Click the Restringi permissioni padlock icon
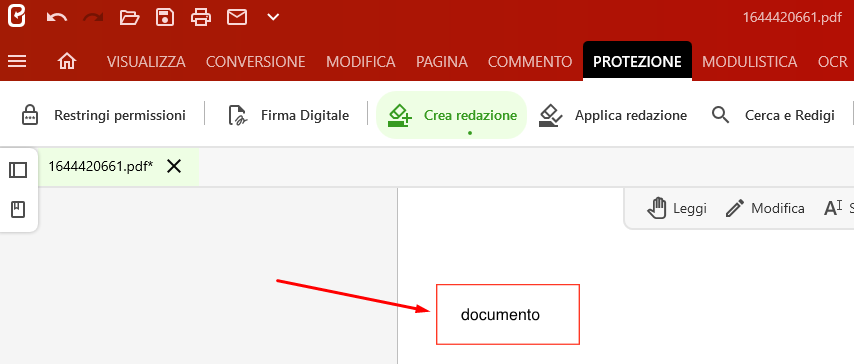 coord(29,116)
